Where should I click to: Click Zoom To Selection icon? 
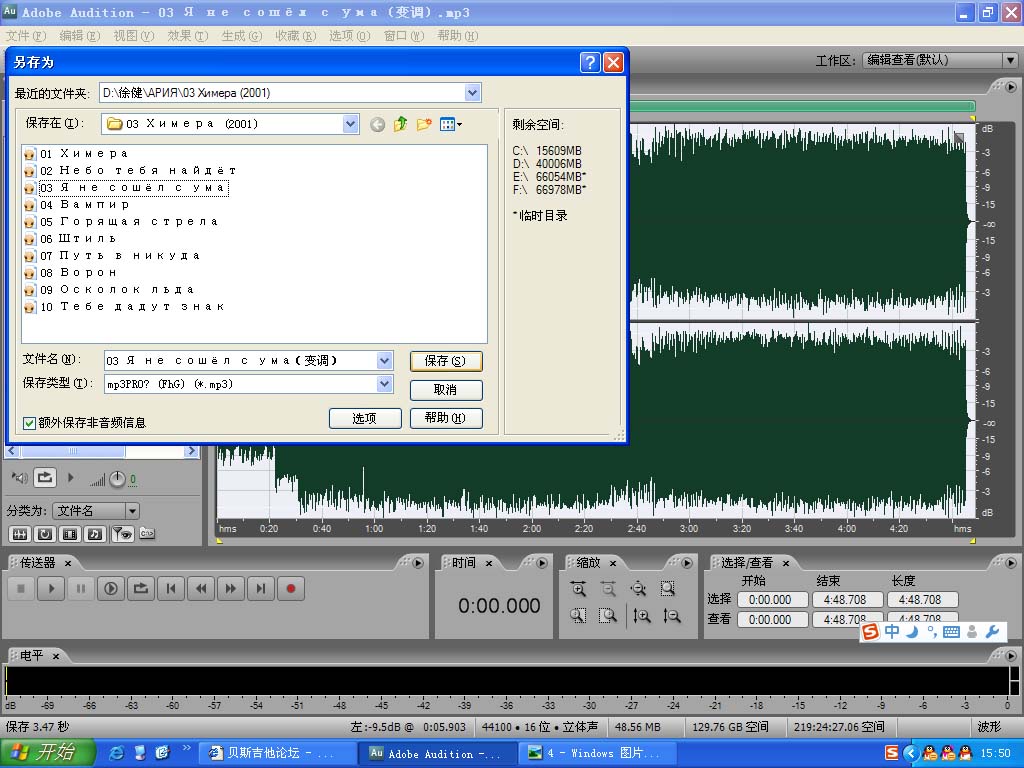(x=667, y=589)
